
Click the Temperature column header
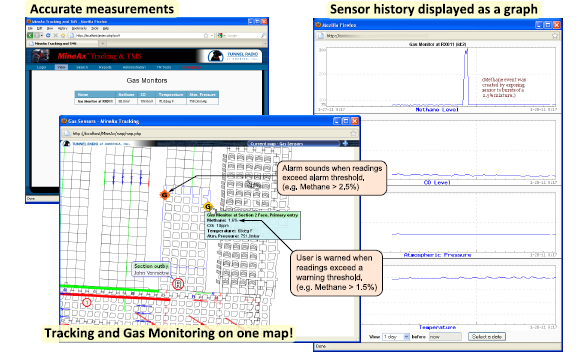point(171,94)
